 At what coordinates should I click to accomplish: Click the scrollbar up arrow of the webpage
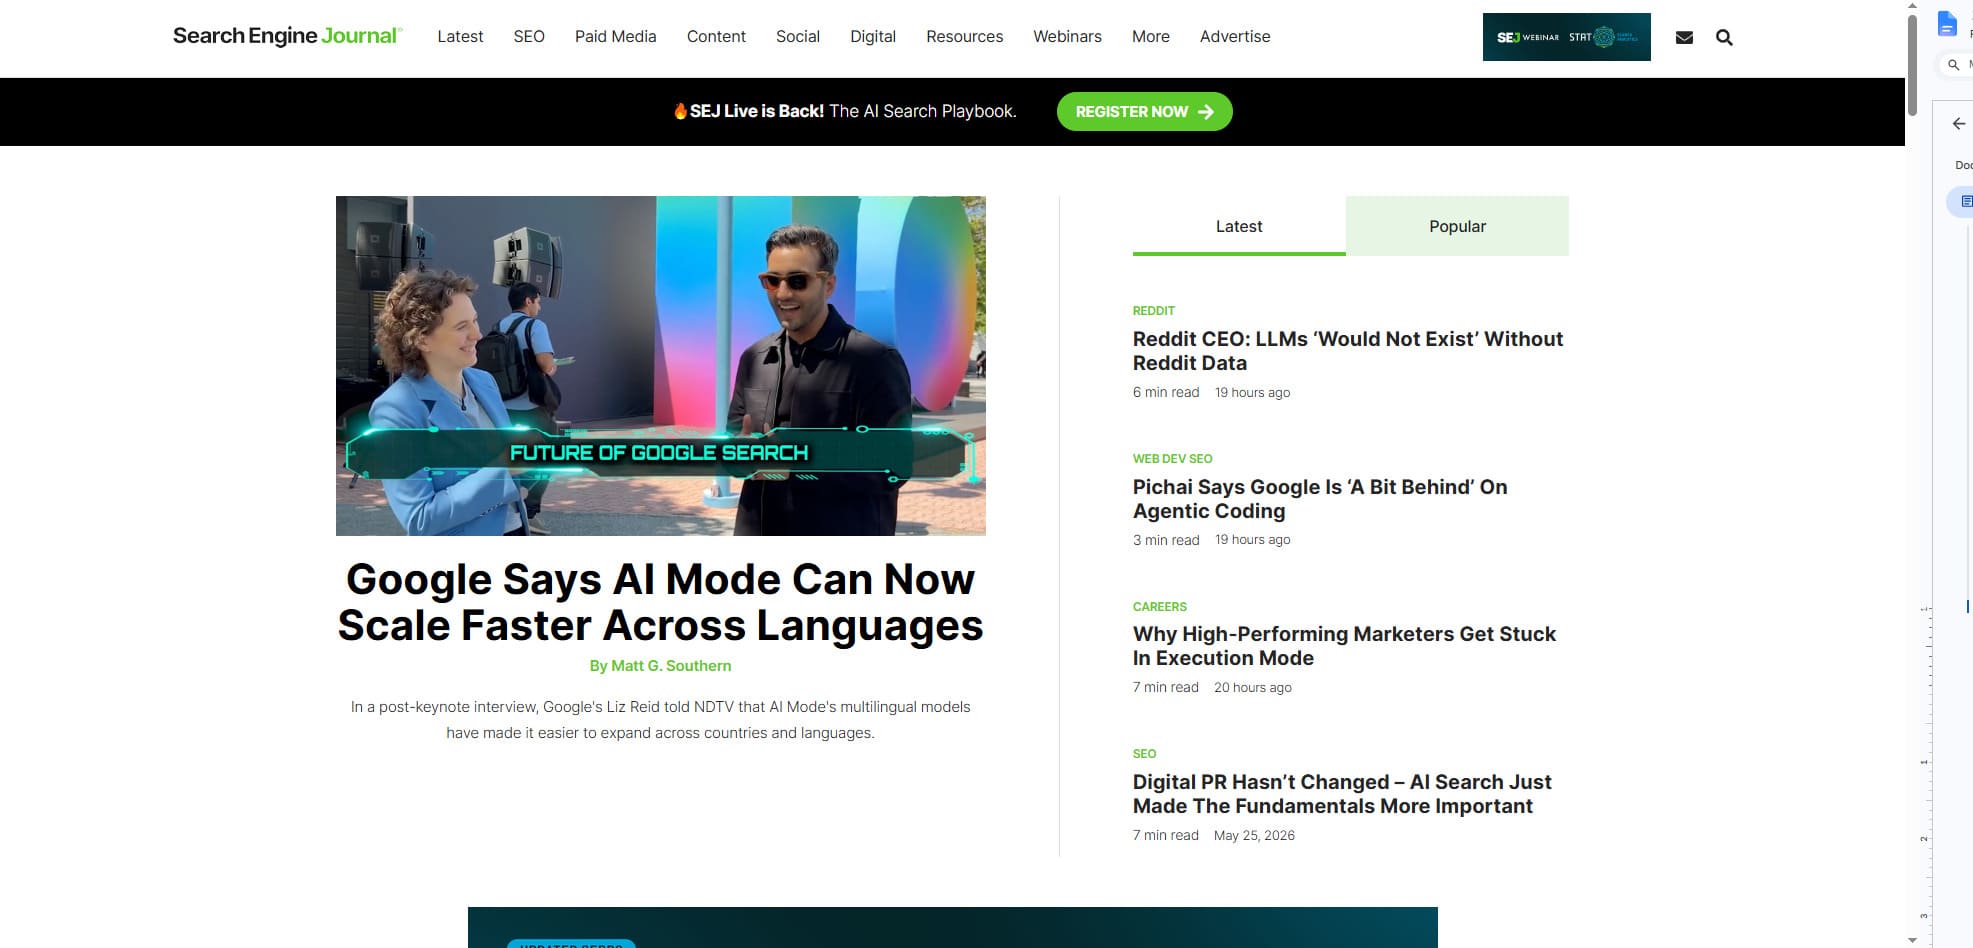click(x=1912, y=6)
